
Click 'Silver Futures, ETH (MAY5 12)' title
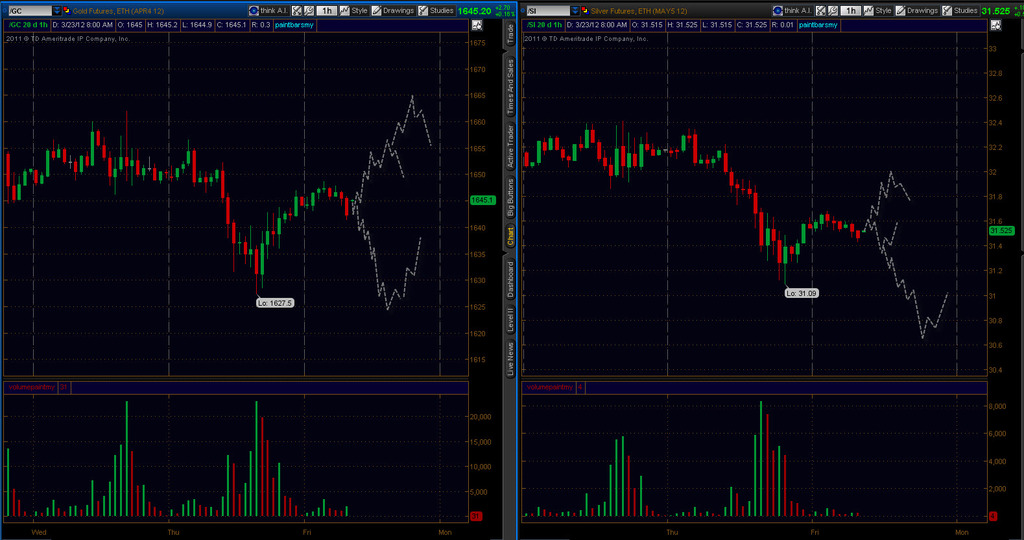(x=639, y=11)
